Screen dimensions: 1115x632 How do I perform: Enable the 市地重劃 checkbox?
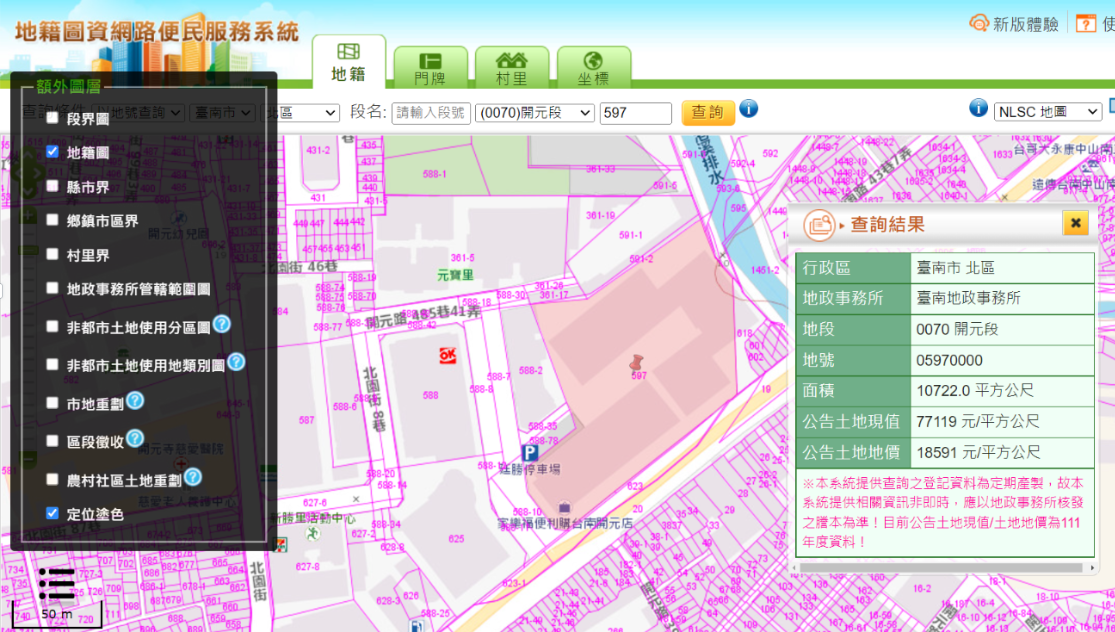coord(52,402)
